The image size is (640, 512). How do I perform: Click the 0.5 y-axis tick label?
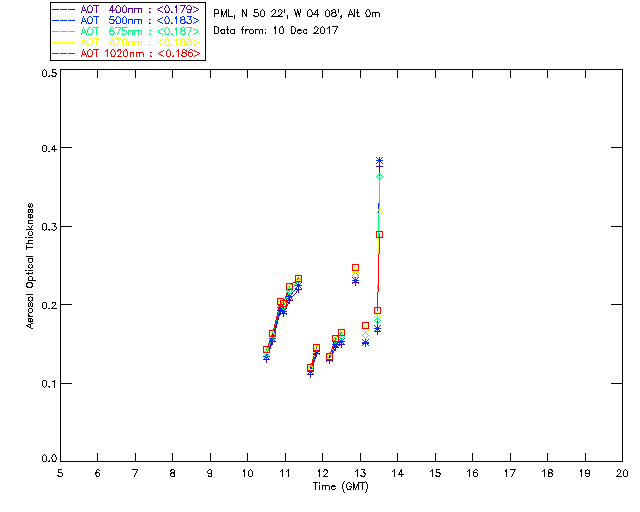(49, 73)
